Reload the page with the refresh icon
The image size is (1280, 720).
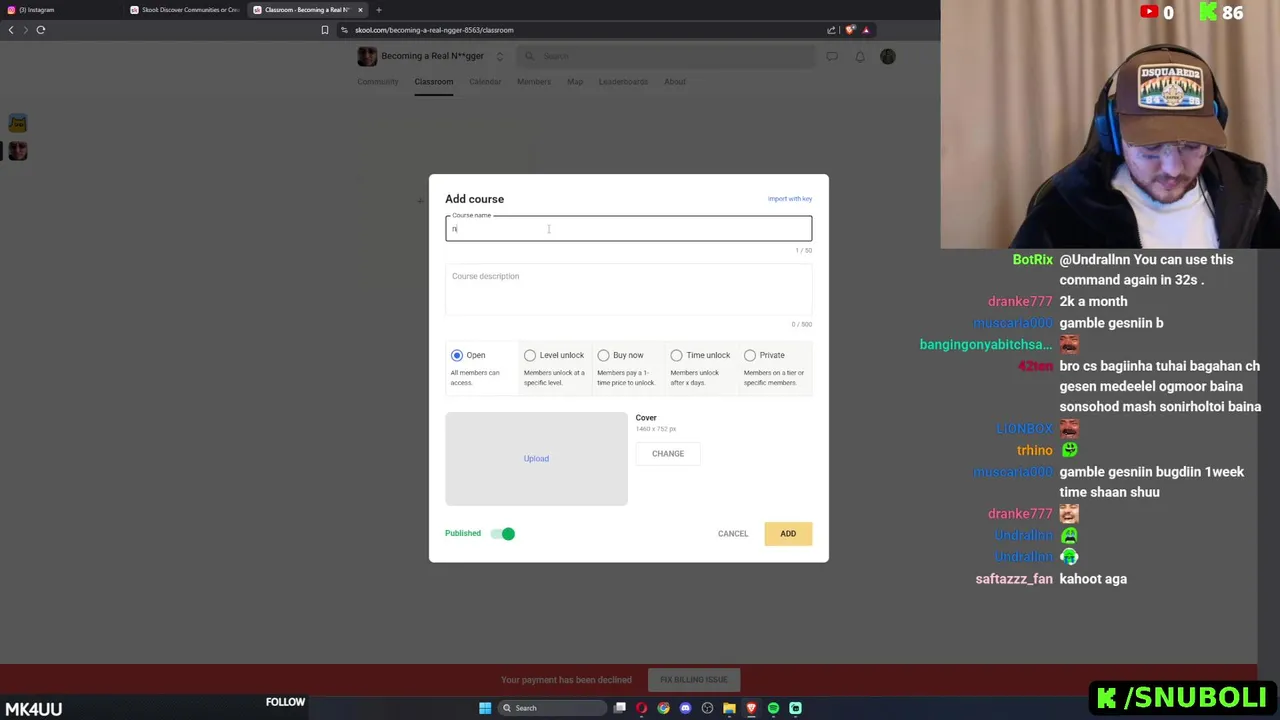click(x=41, y=30)
